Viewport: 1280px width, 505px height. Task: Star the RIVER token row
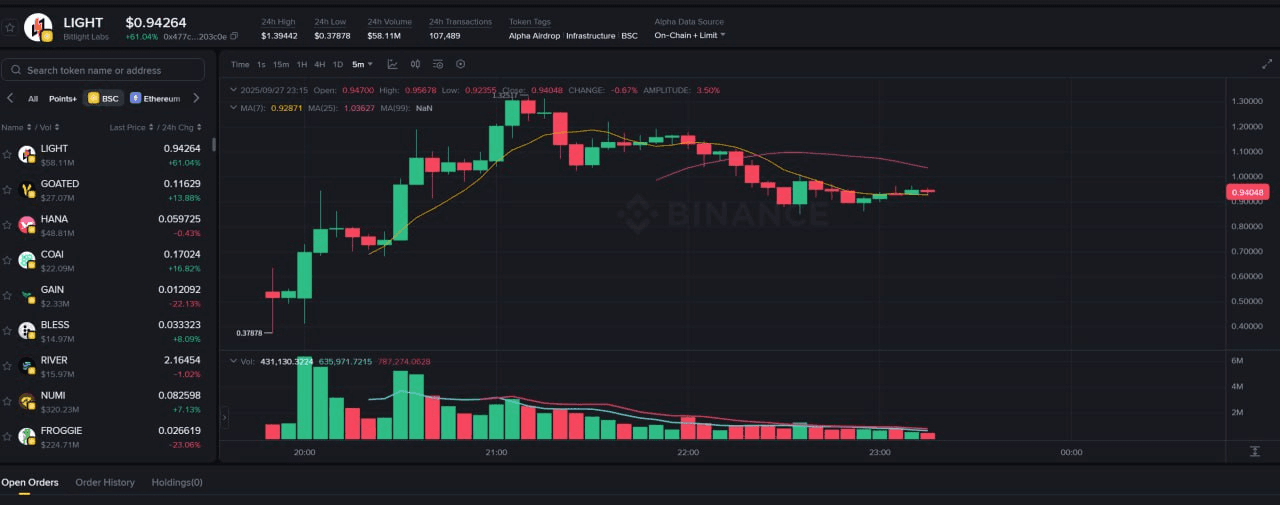(7, 366)
